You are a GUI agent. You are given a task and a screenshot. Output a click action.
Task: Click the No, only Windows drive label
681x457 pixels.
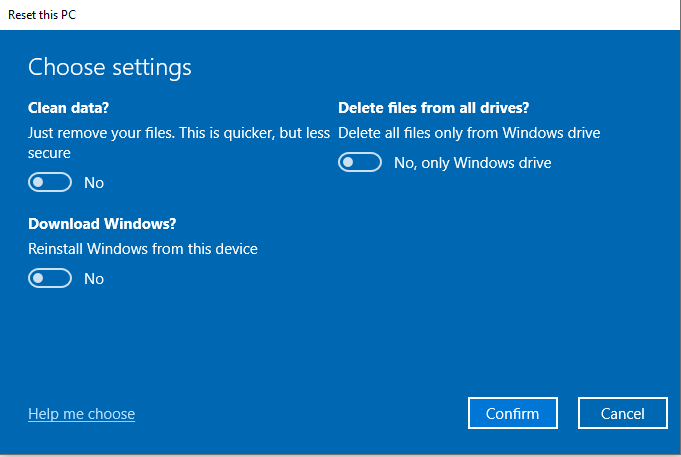point(472,162)
